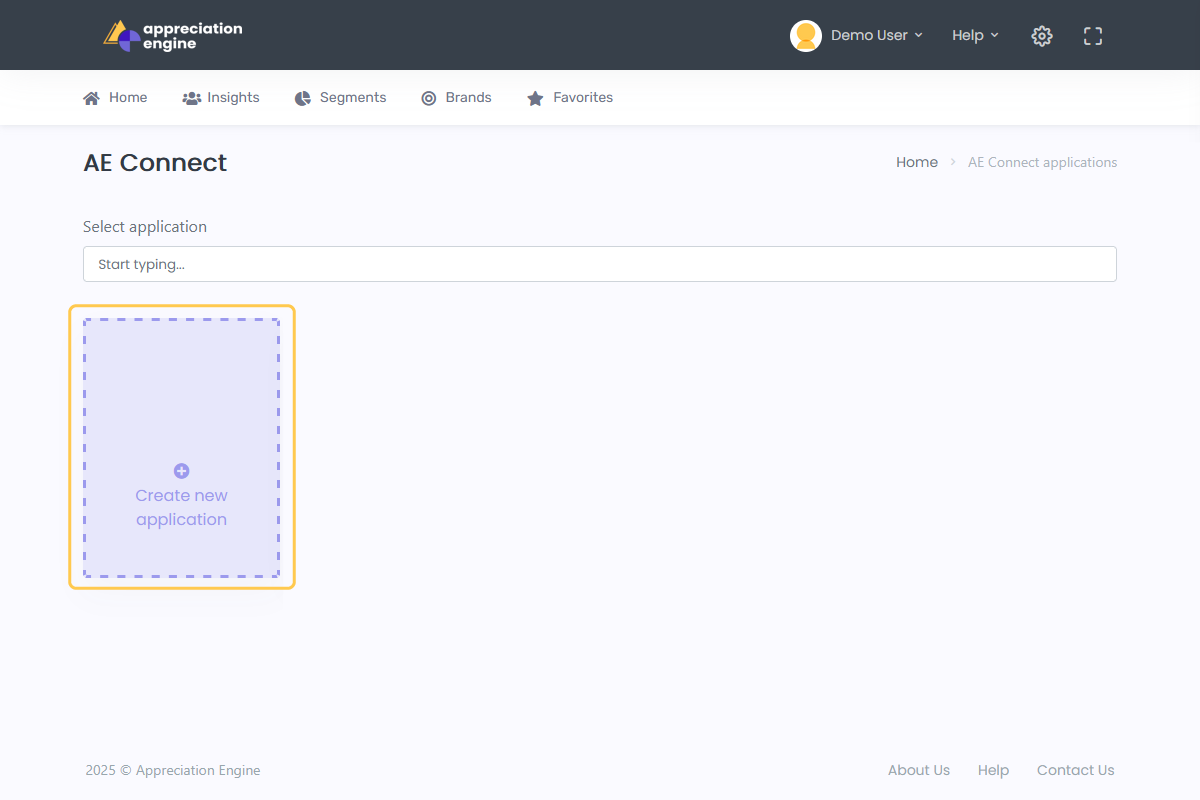Click the Brands target icon
Screen dimensions: 1200x800
tap(429, 98)
